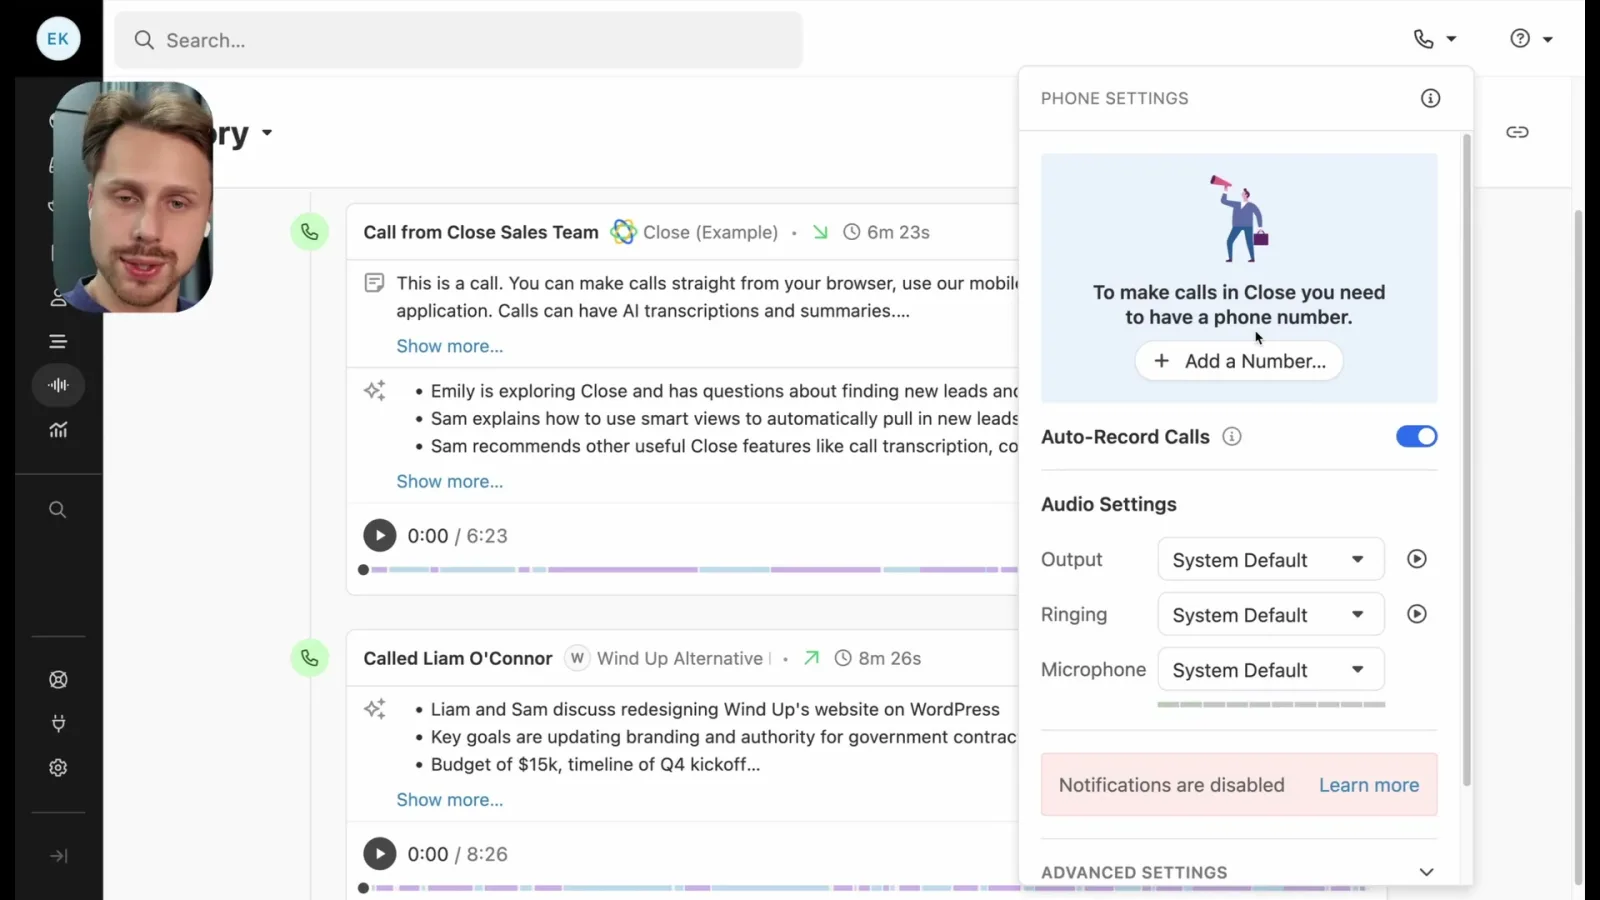This screenshot has height=900, width=1600.
Task: Open the phone dropdown in top bar
Action: click(1435, 39)
